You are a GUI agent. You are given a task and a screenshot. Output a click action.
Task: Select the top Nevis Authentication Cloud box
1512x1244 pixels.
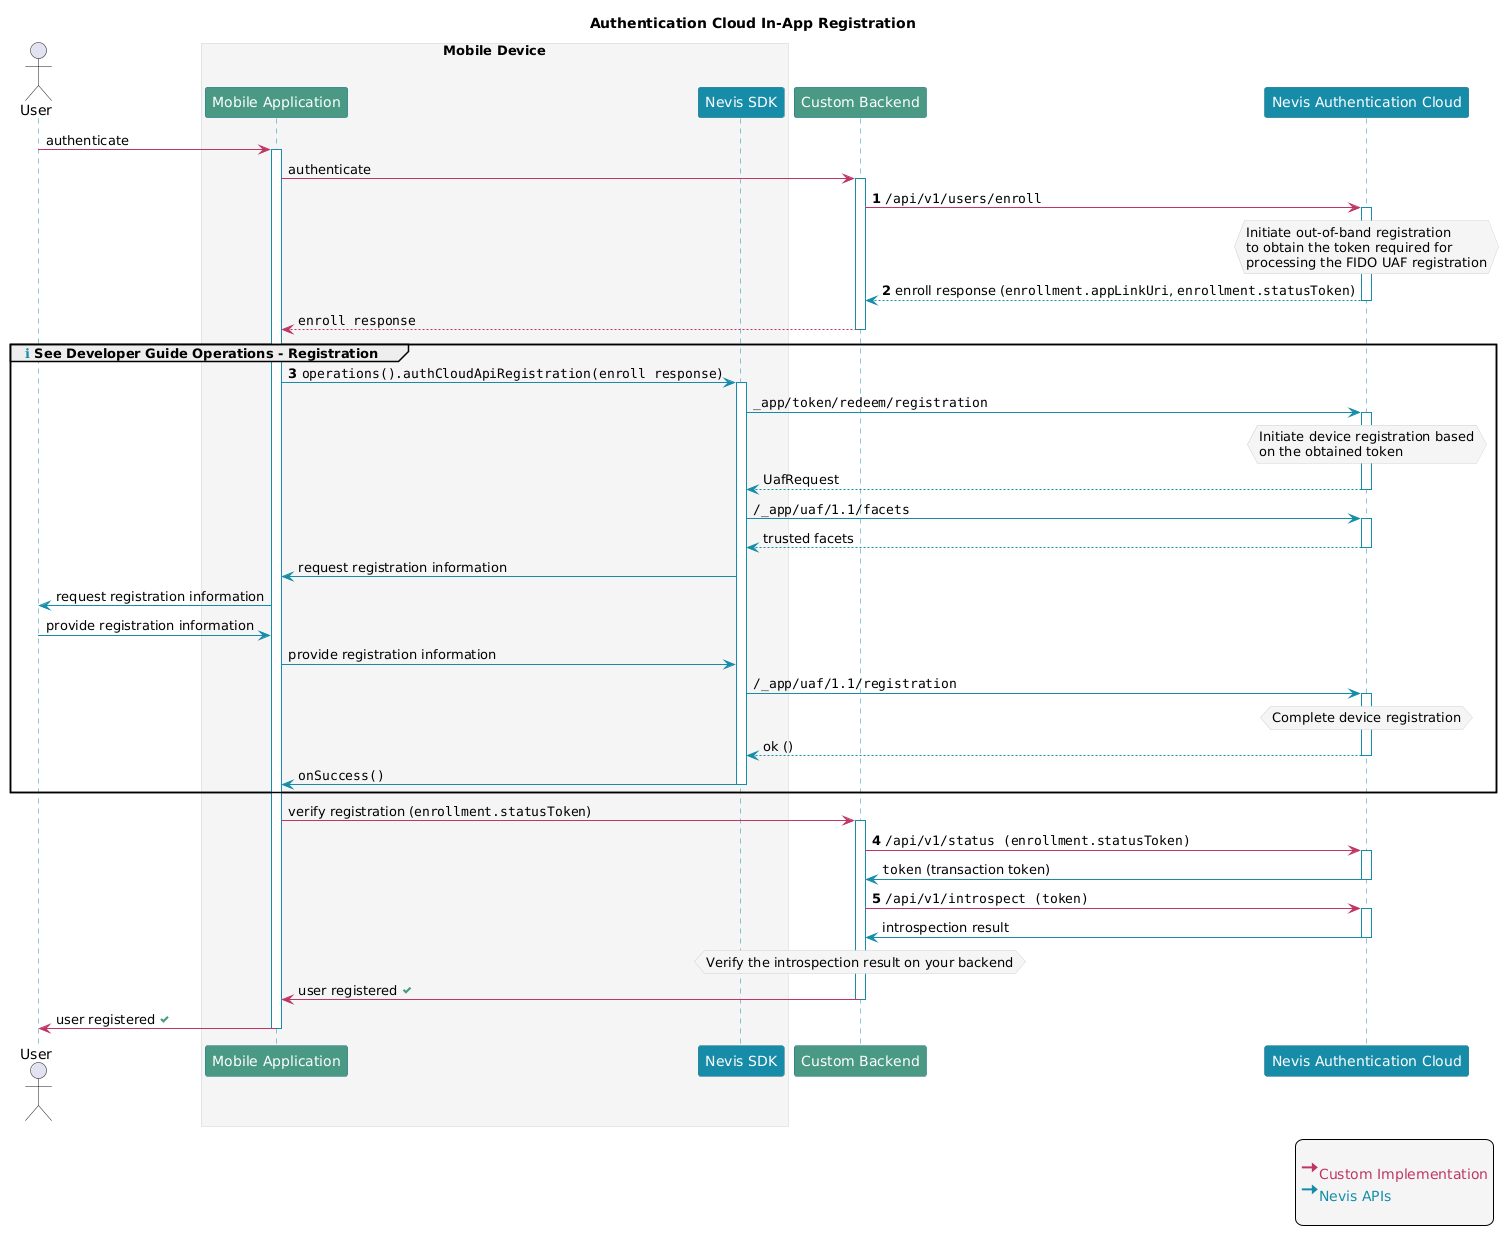tap(1366, 102)
